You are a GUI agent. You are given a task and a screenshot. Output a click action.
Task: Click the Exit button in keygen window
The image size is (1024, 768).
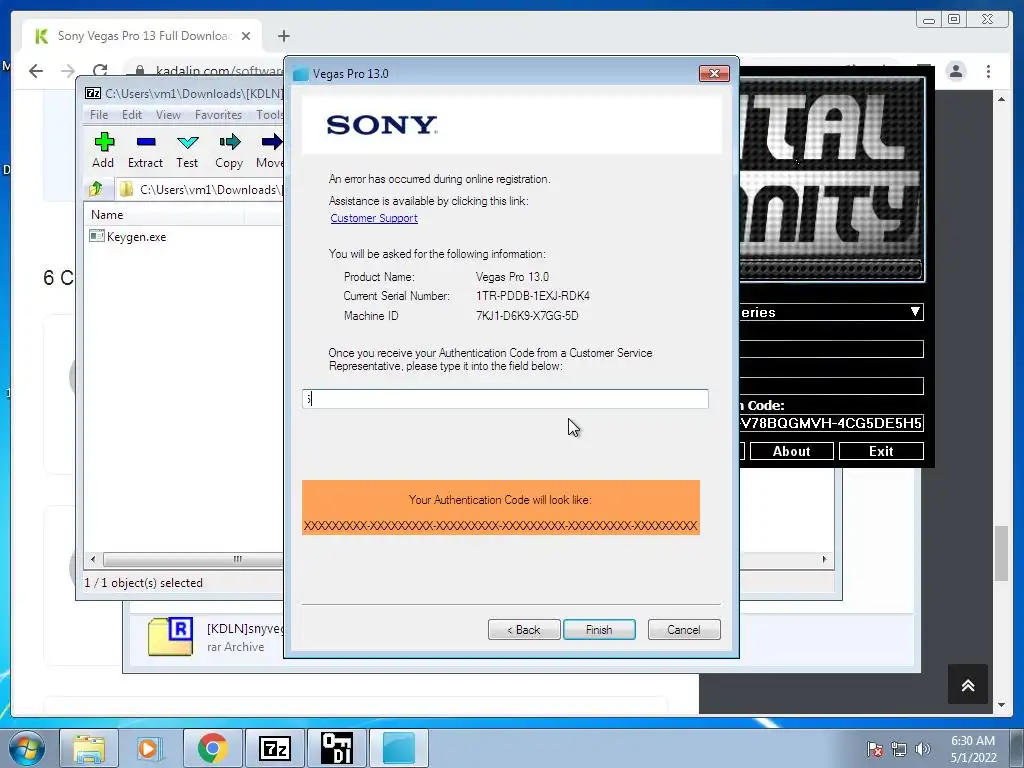point(881,451)
